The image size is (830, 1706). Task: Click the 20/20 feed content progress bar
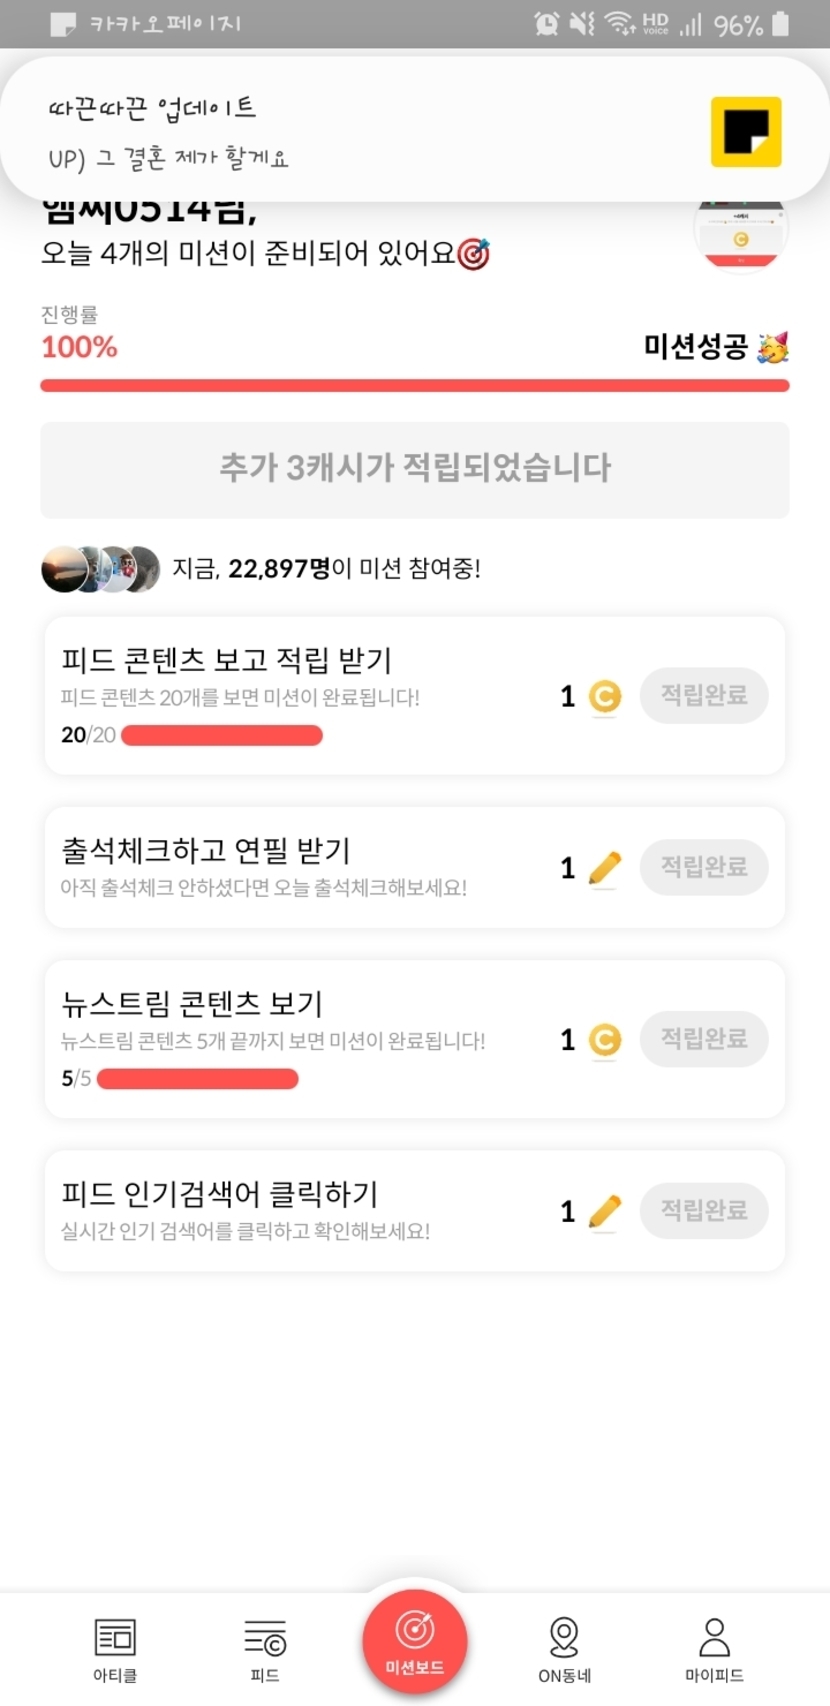(221, 736)
